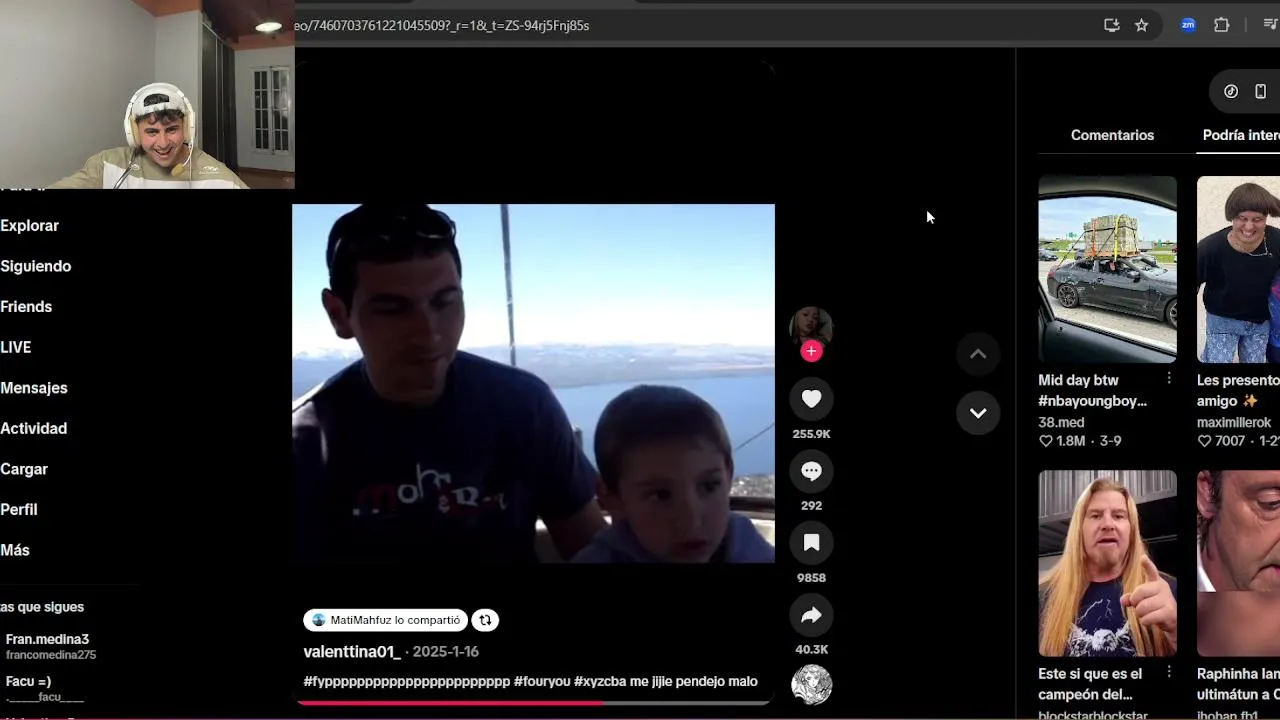Follow creator via red plus badge
Viewport: 1280px width, 720px height.
pos(811,351)
